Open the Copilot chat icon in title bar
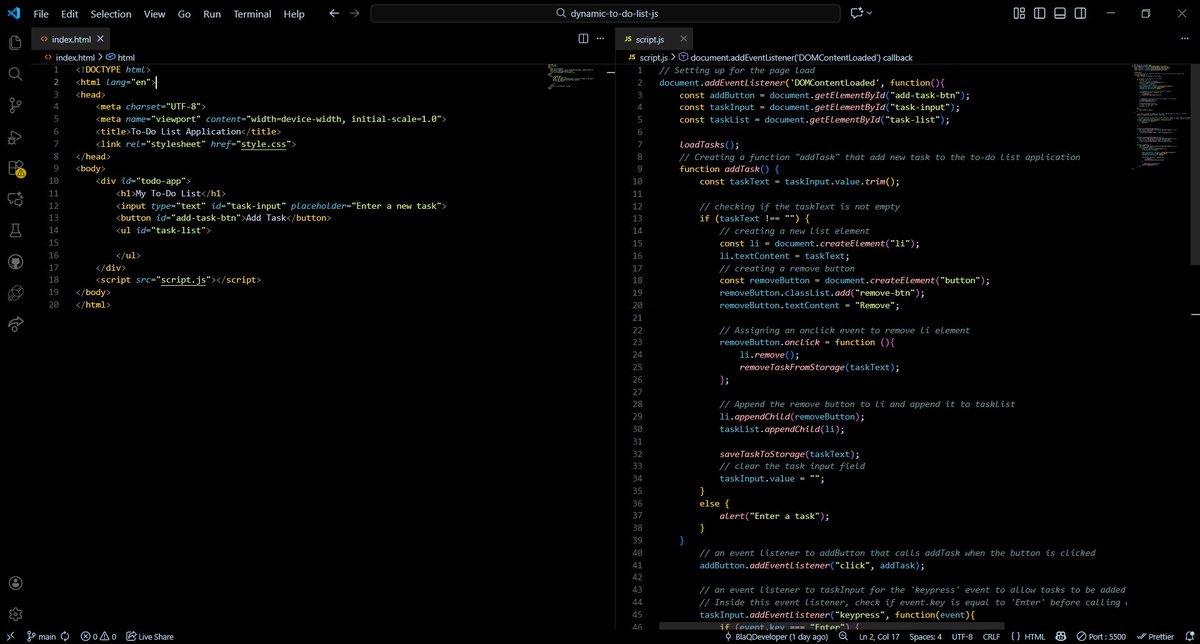Screen dimensions: 1200x644 (857, 14)
